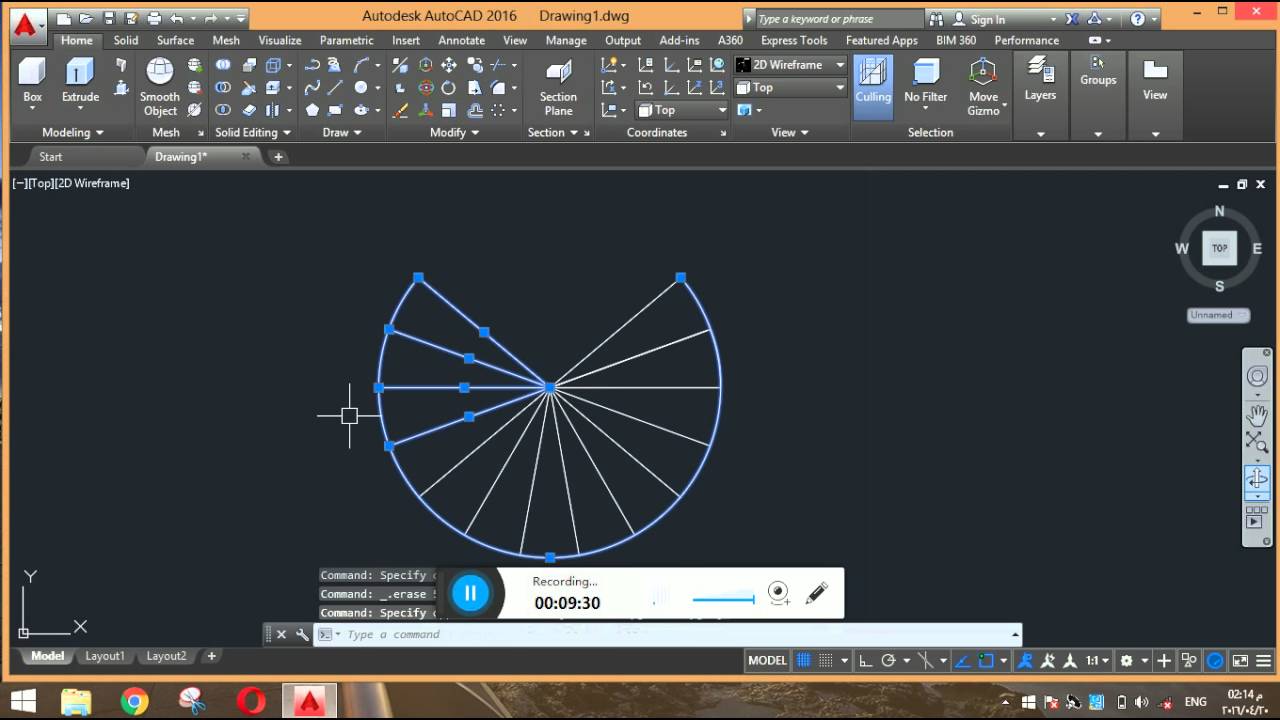The width and height of the screenshot is (1280, 720).
Task: Click Sign In in the title bar
Action: point(988,19)
